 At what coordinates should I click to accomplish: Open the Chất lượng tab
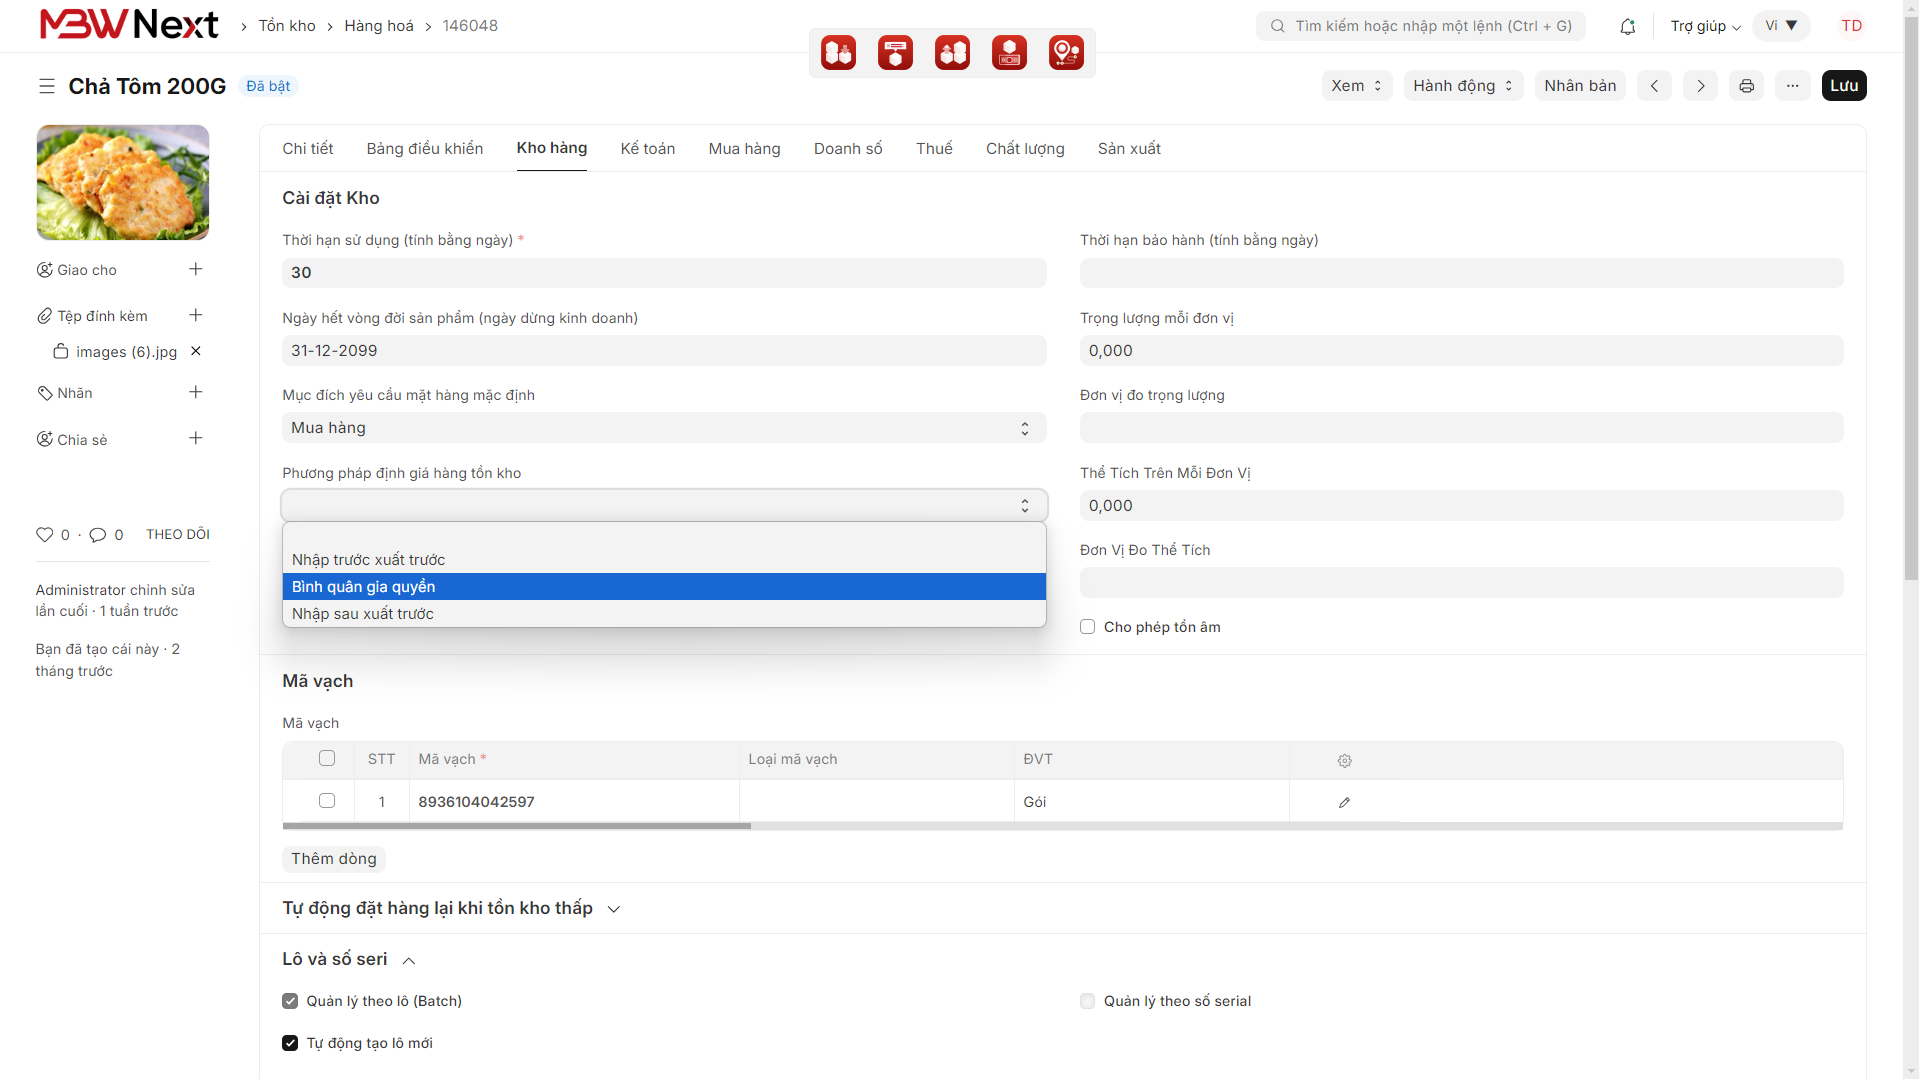pos(1025,149)
